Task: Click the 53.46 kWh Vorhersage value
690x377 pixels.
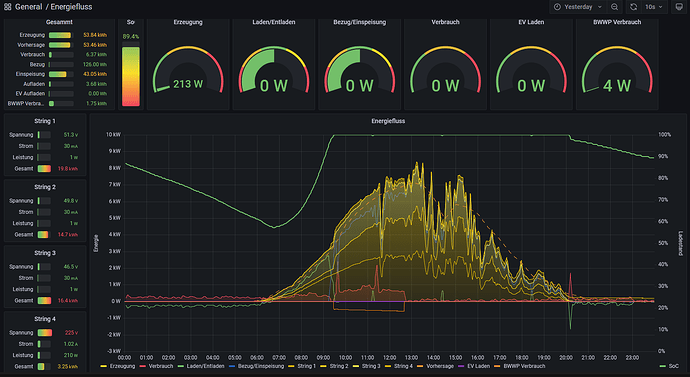Action: click(95, 45)
